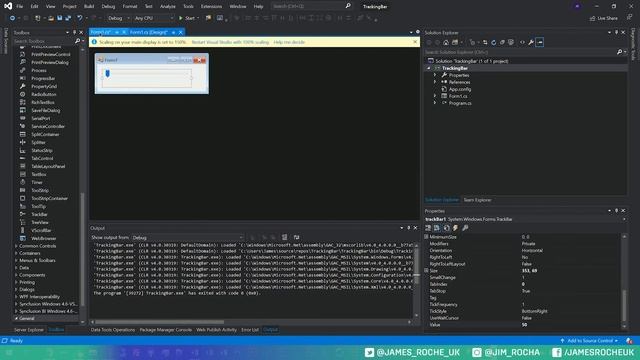
Task: Open the Show output from dropdown
Action: pos(187,238)
